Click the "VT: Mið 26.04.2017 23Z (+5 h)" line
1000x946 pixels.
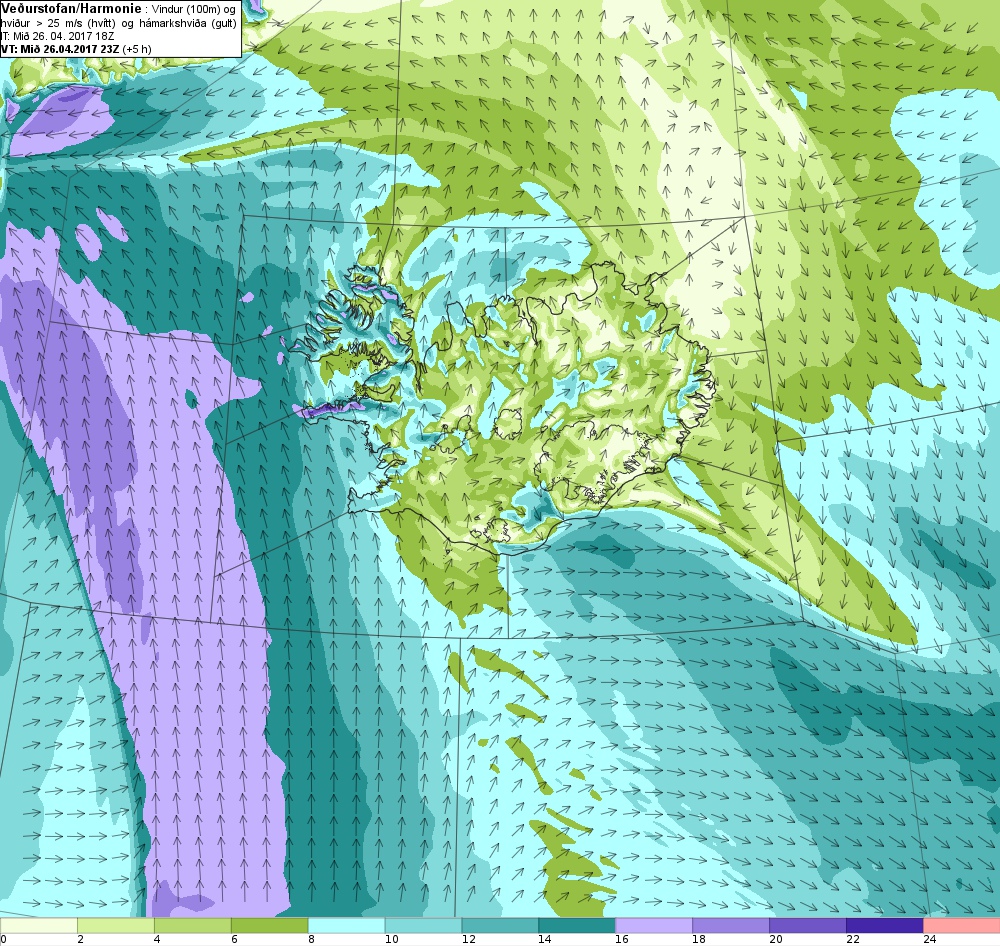tap(77, 49)
